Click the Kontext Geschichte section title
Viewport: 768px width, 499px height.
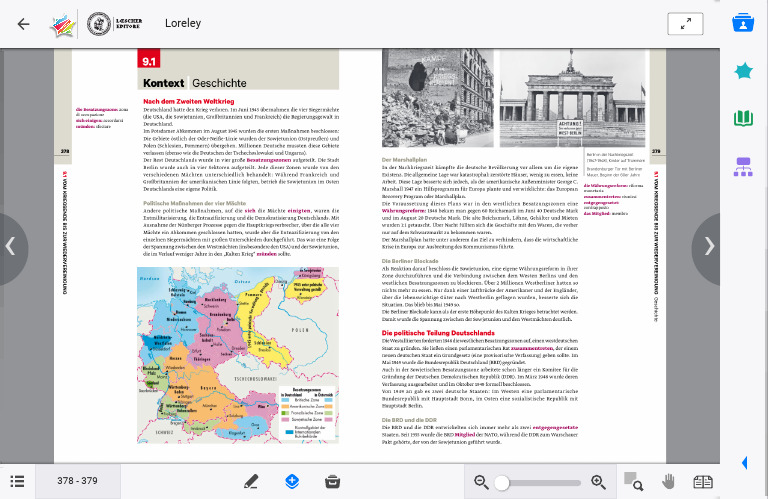coord(194,83)
